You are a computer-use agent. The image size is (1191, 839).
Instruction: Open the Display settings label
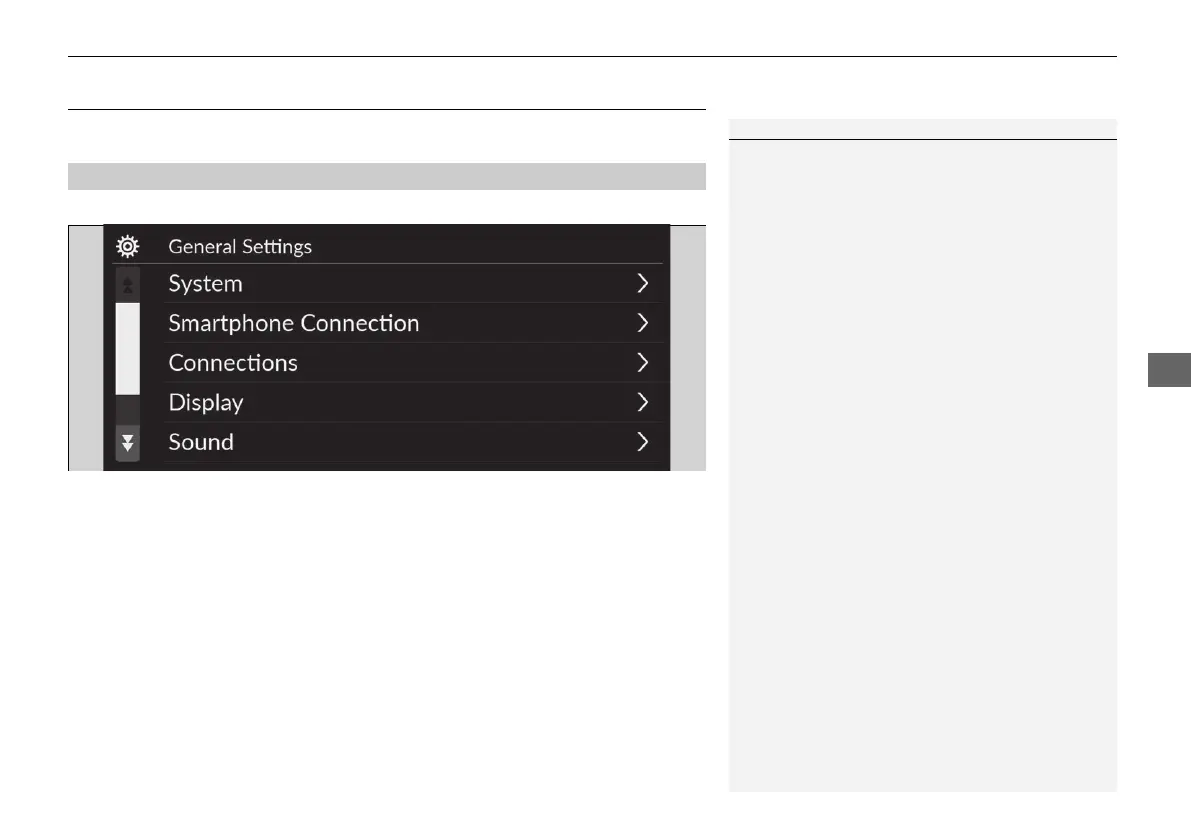pyautogui.click(x=206, y=402)
